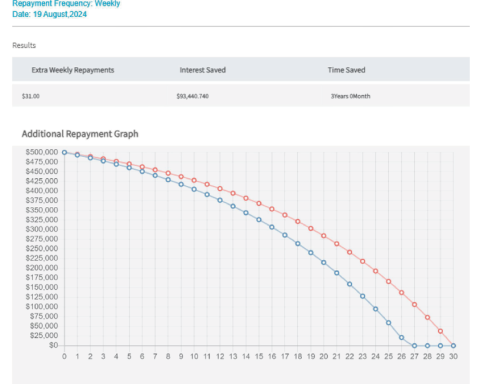Select the $93,440.740 interest saved value
This screenshot has height=384, width=480.
point(193,96)
